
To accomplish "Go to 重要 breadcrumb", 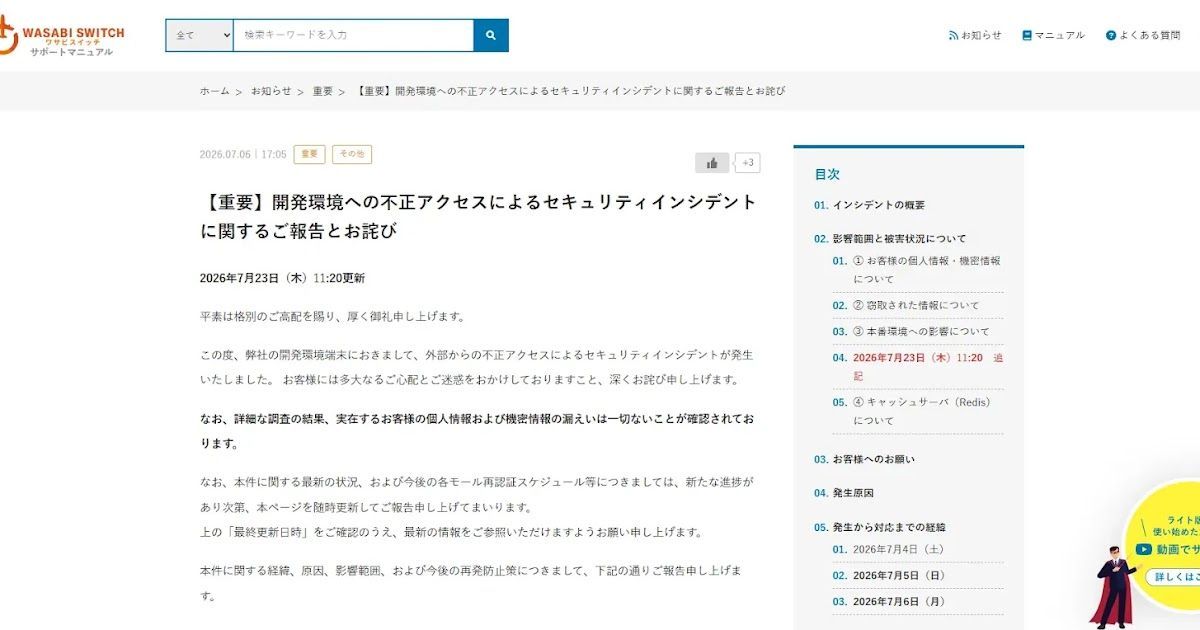I will point(323,91).
